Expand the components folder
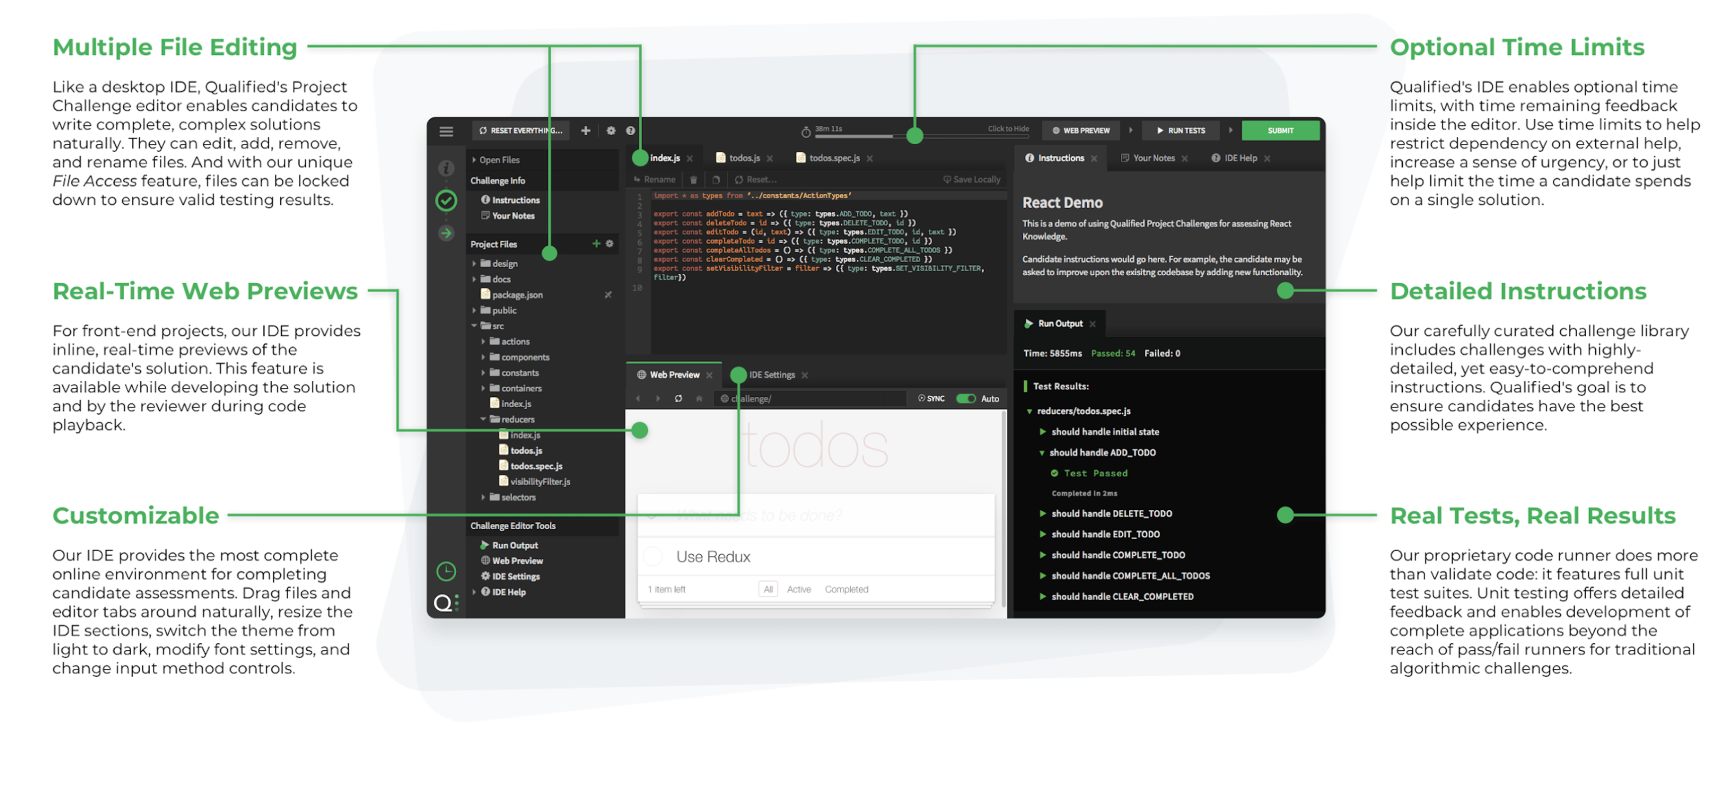Viewport: 1717px width, 800px height. coord(484,358)
